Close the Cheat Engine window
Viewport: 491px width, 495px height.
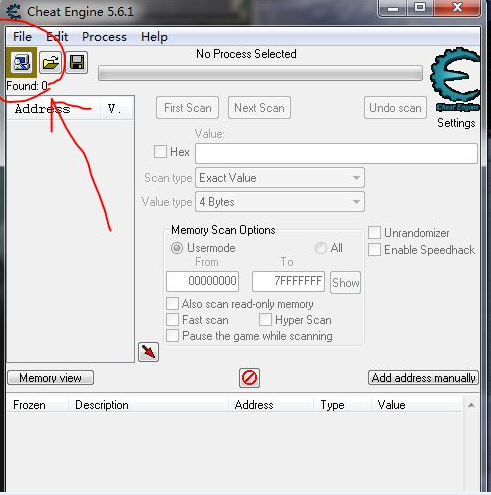457,8
